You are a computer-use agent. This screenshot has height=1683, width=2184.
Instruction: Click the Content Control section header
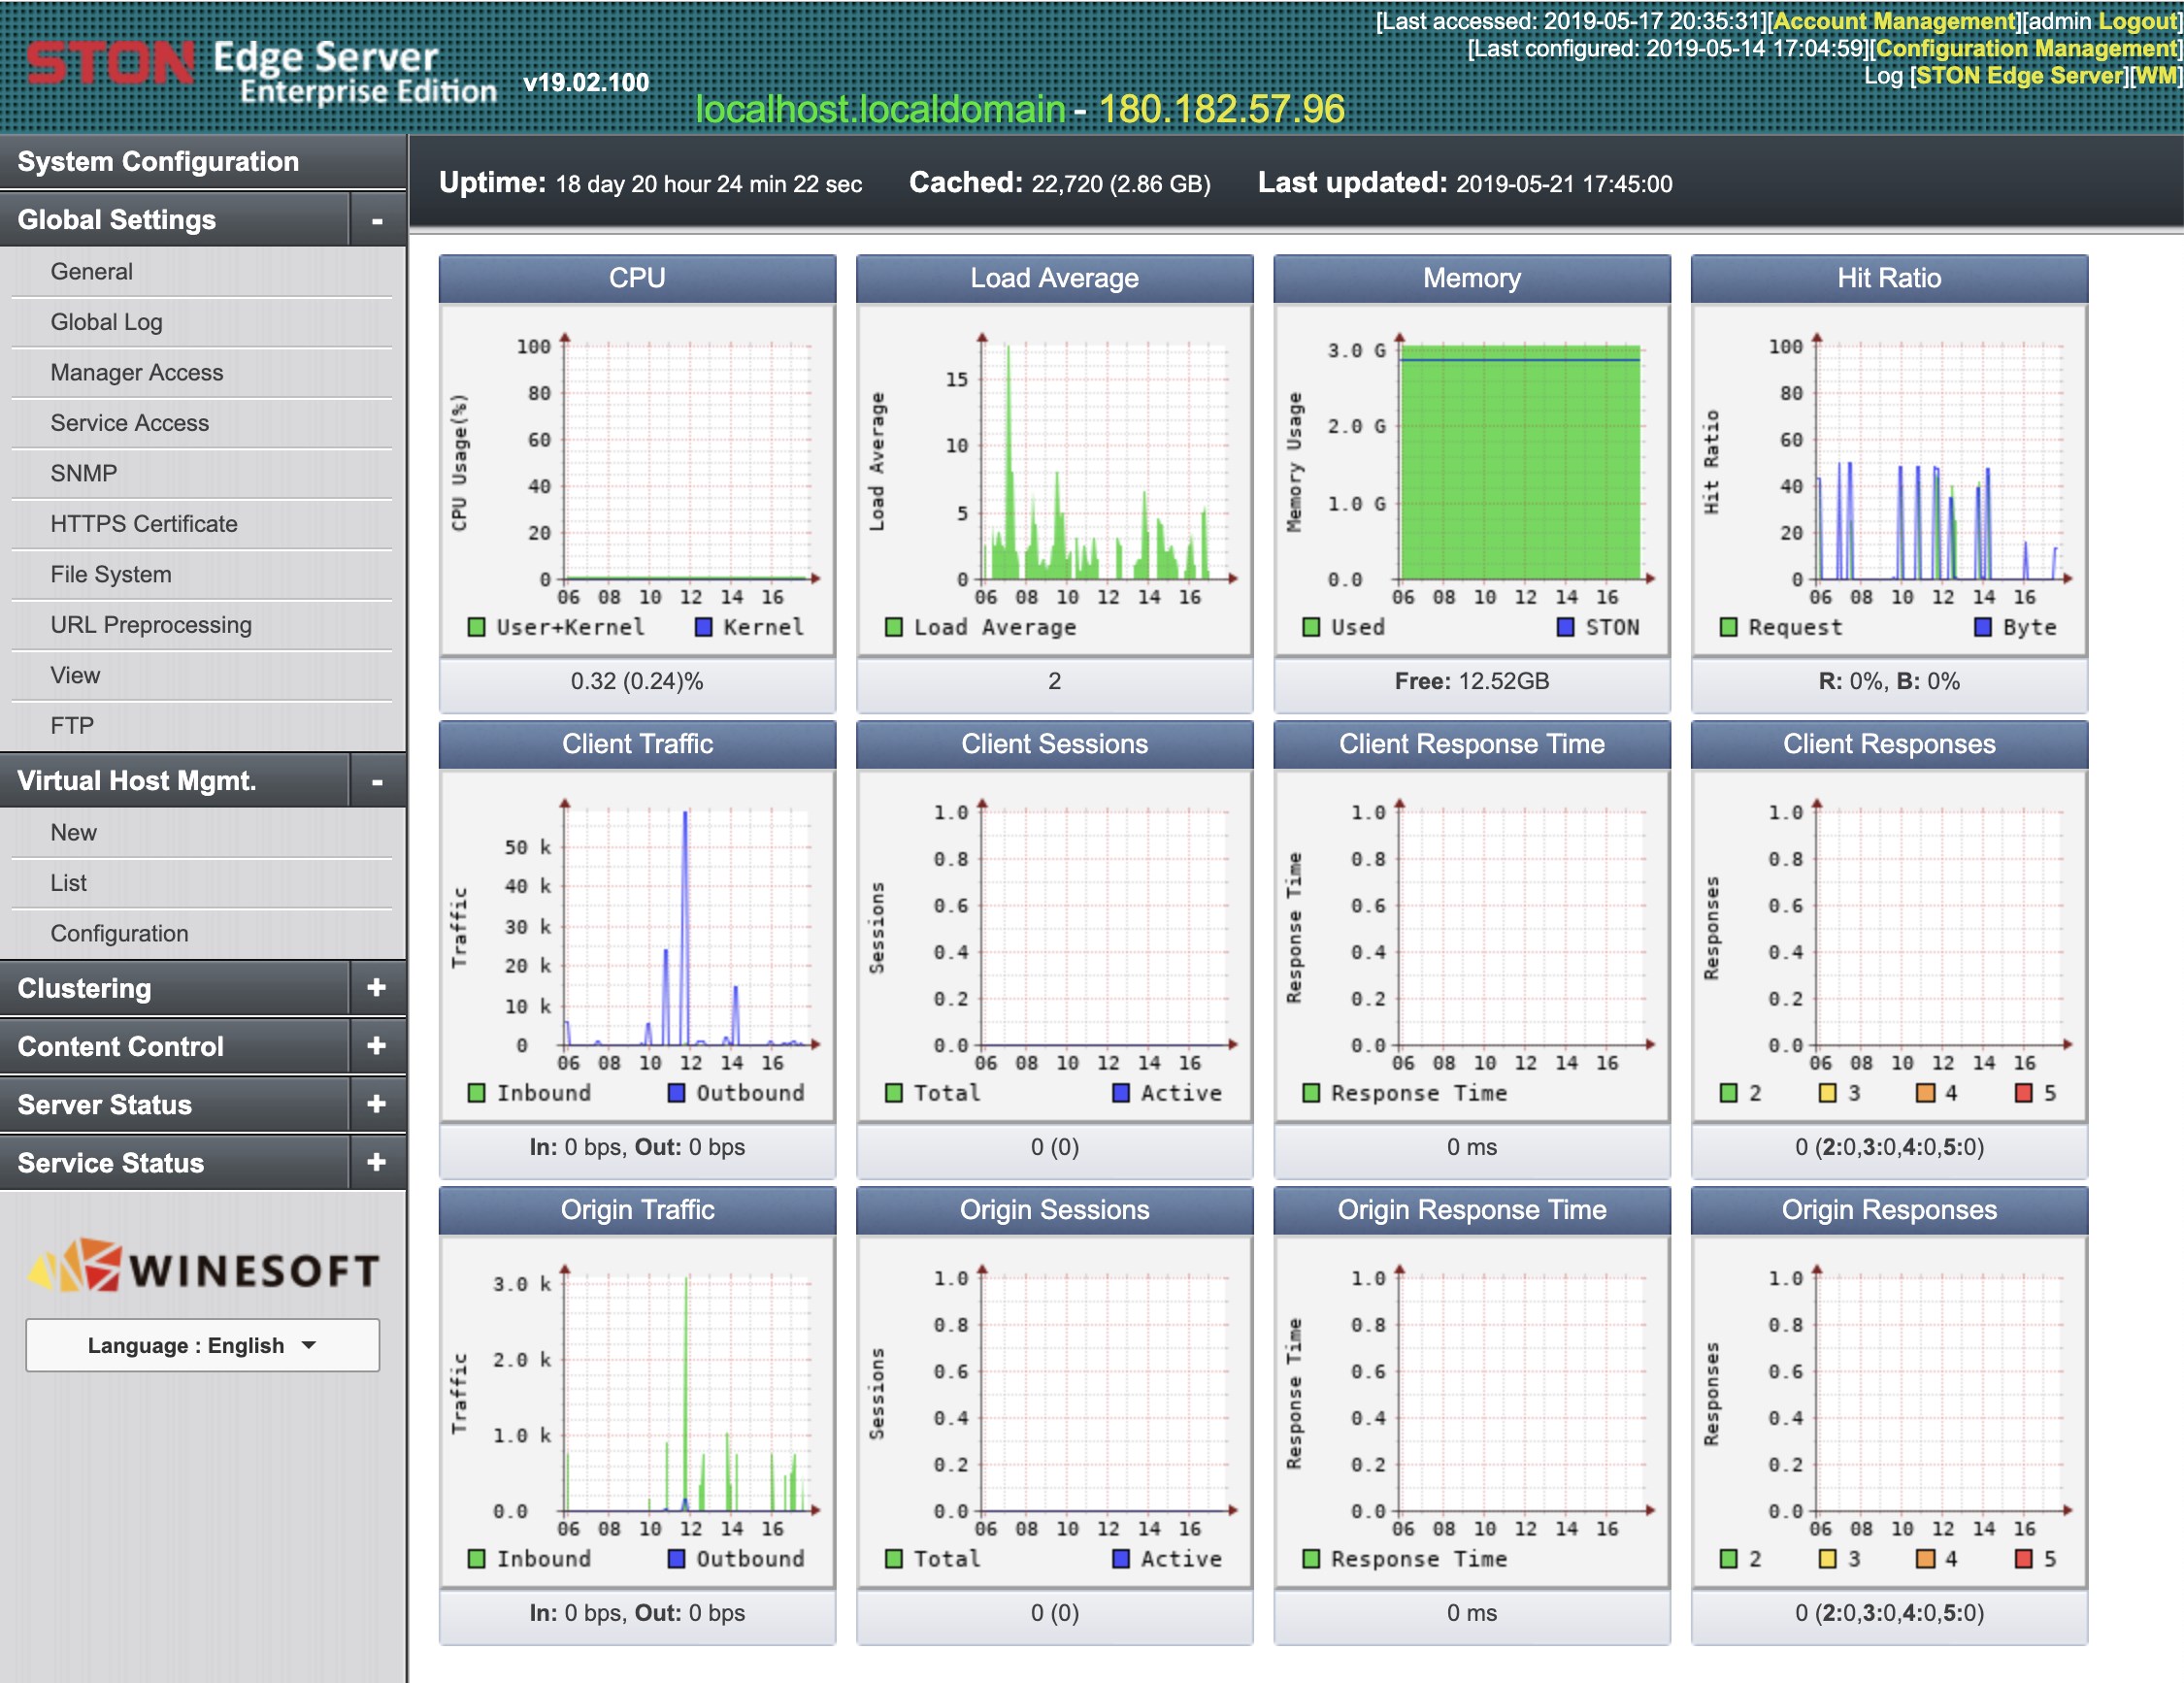pos(175,1046)
